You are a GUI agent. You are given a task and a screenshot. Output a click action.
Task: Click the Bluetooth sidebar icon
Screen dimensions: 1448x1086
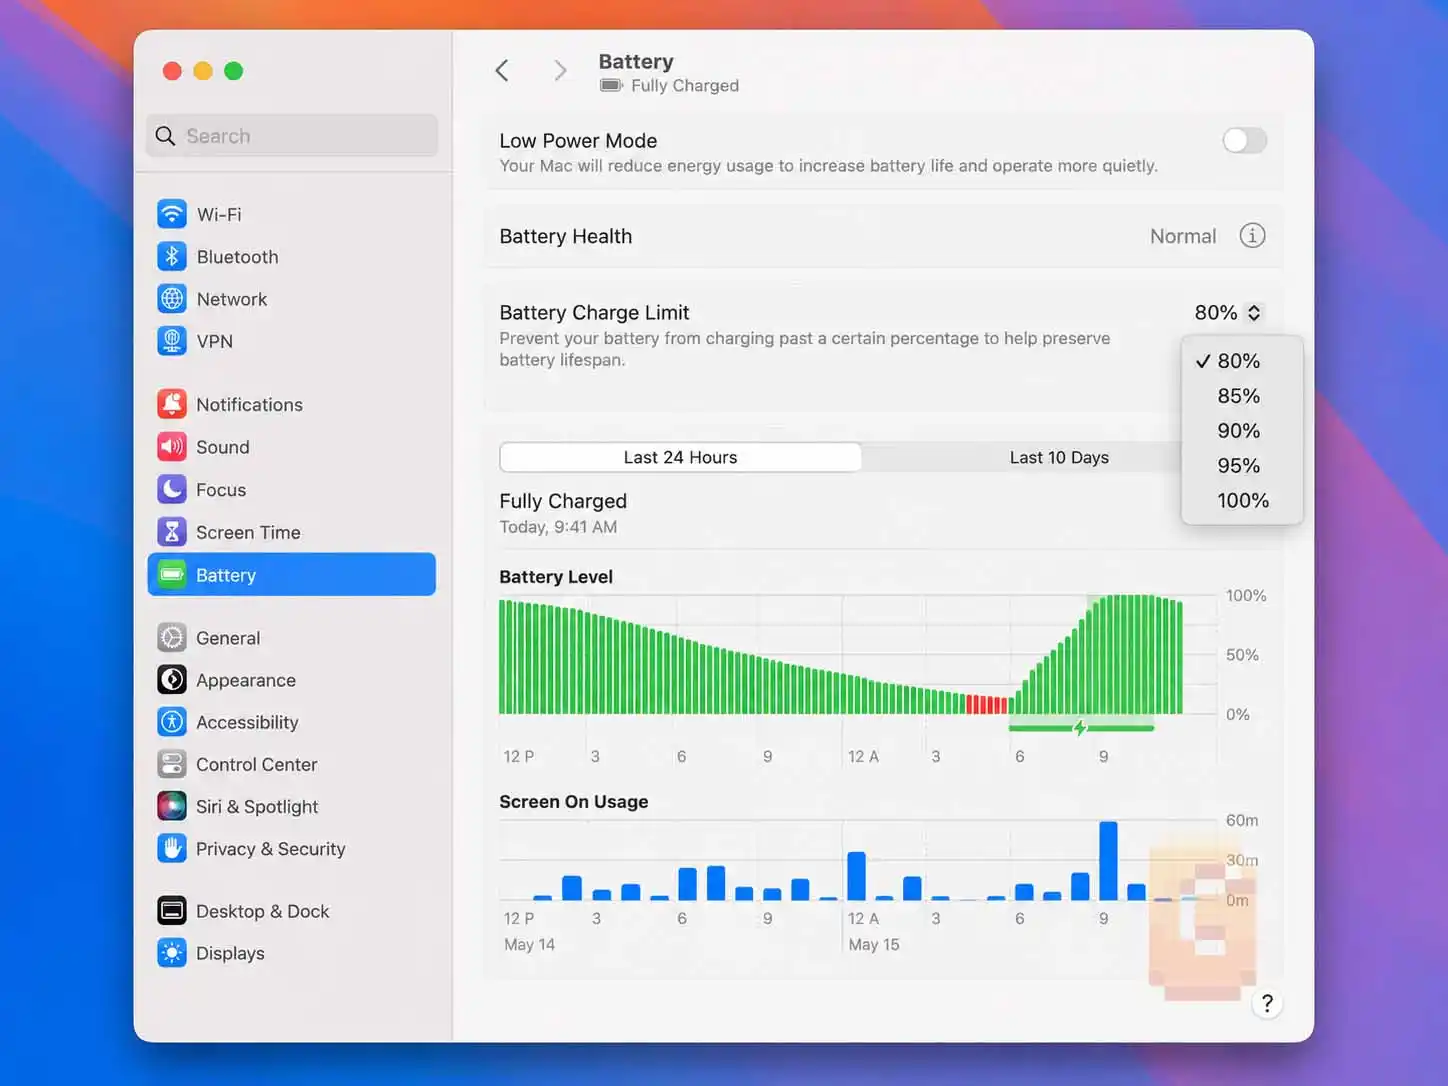[x=172, y=256]
